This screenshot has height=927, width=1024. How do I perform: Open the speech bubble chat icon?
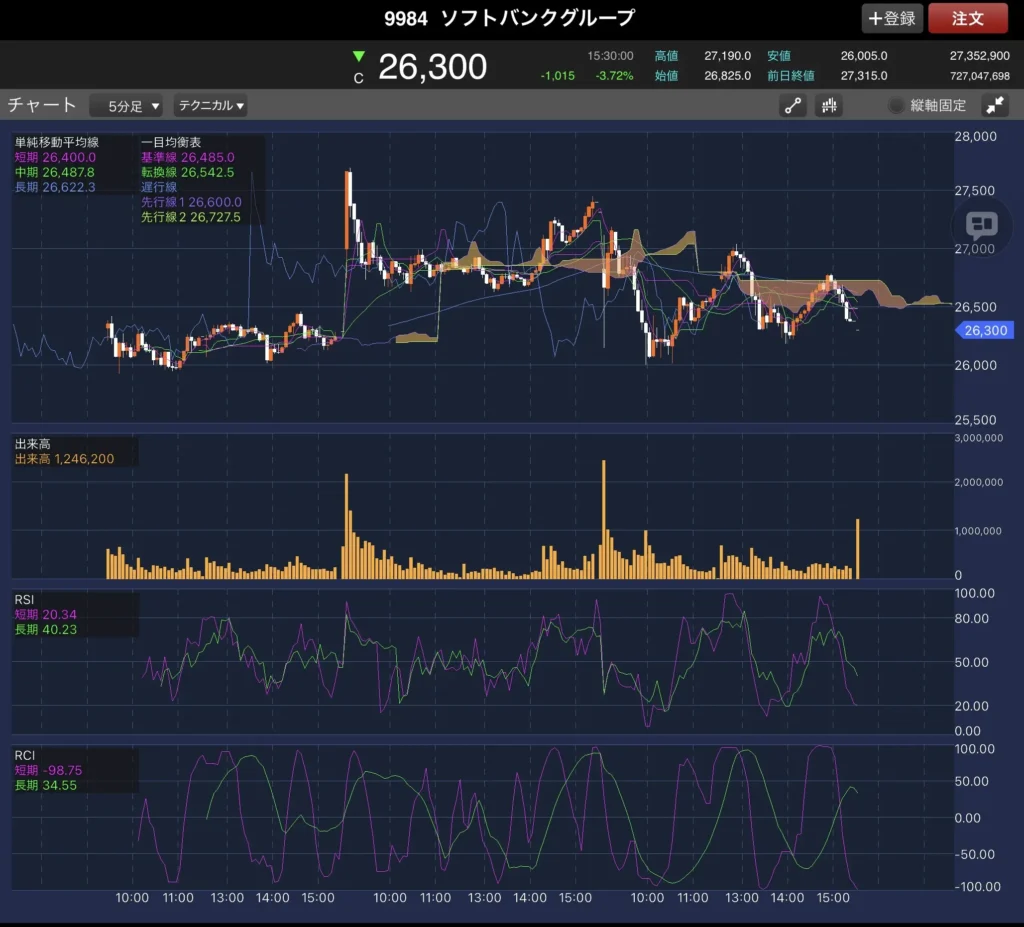point(982,225)
